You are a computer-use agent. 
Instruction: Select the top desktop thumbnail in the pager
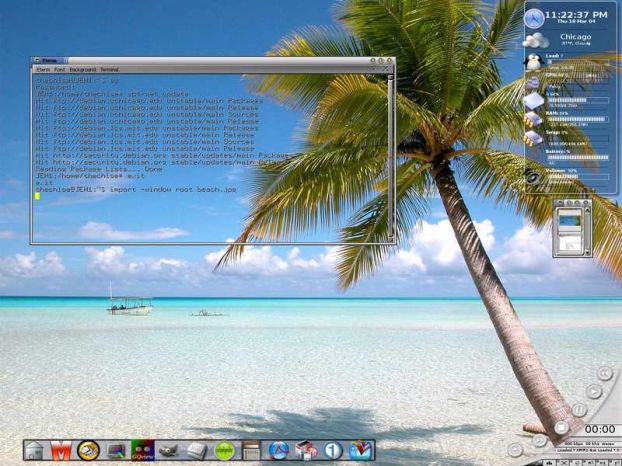tap(570, 220)
